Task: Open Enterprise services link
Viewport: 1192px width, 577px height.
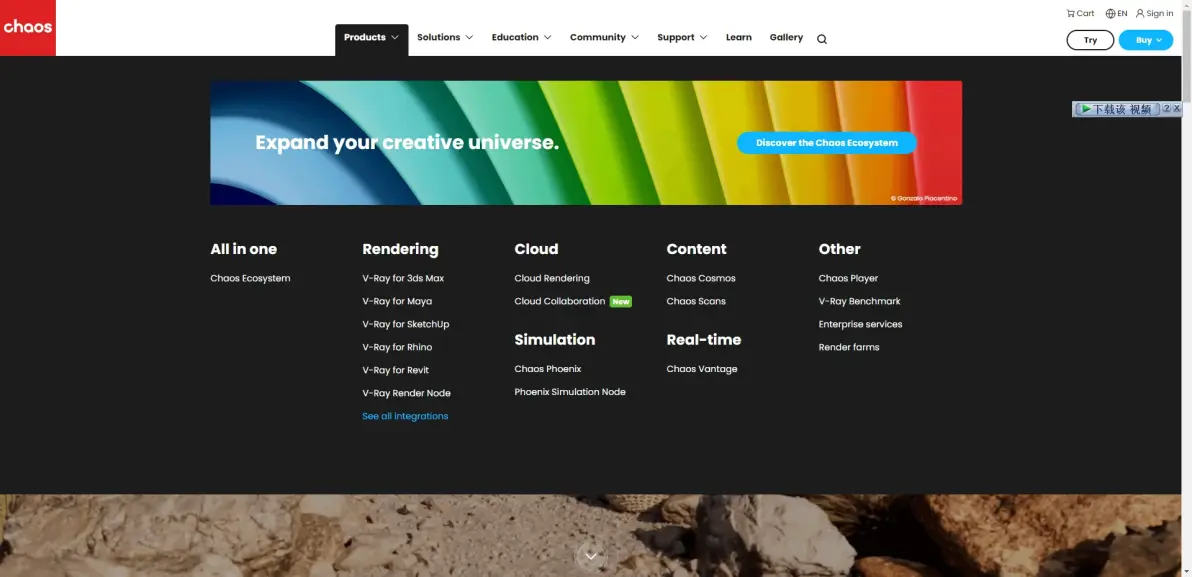Action: coord(861,324)
